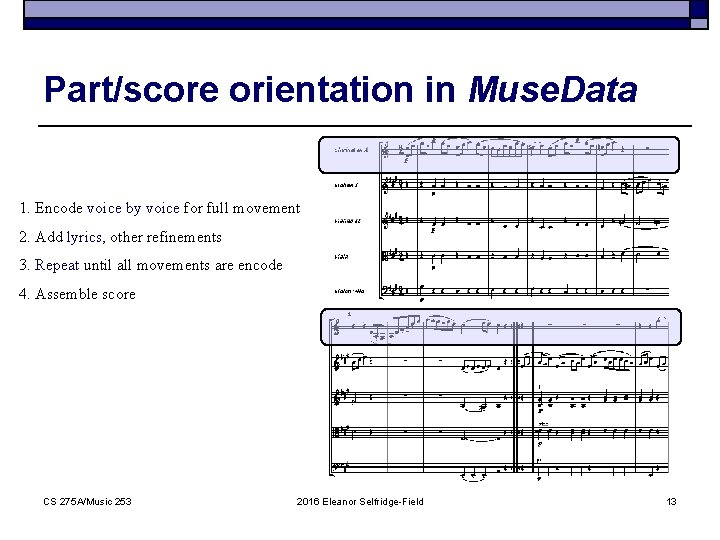Click the highlighted top staff in upper score
This screenshot has height=540, width=720.
[x=499, y=155]
